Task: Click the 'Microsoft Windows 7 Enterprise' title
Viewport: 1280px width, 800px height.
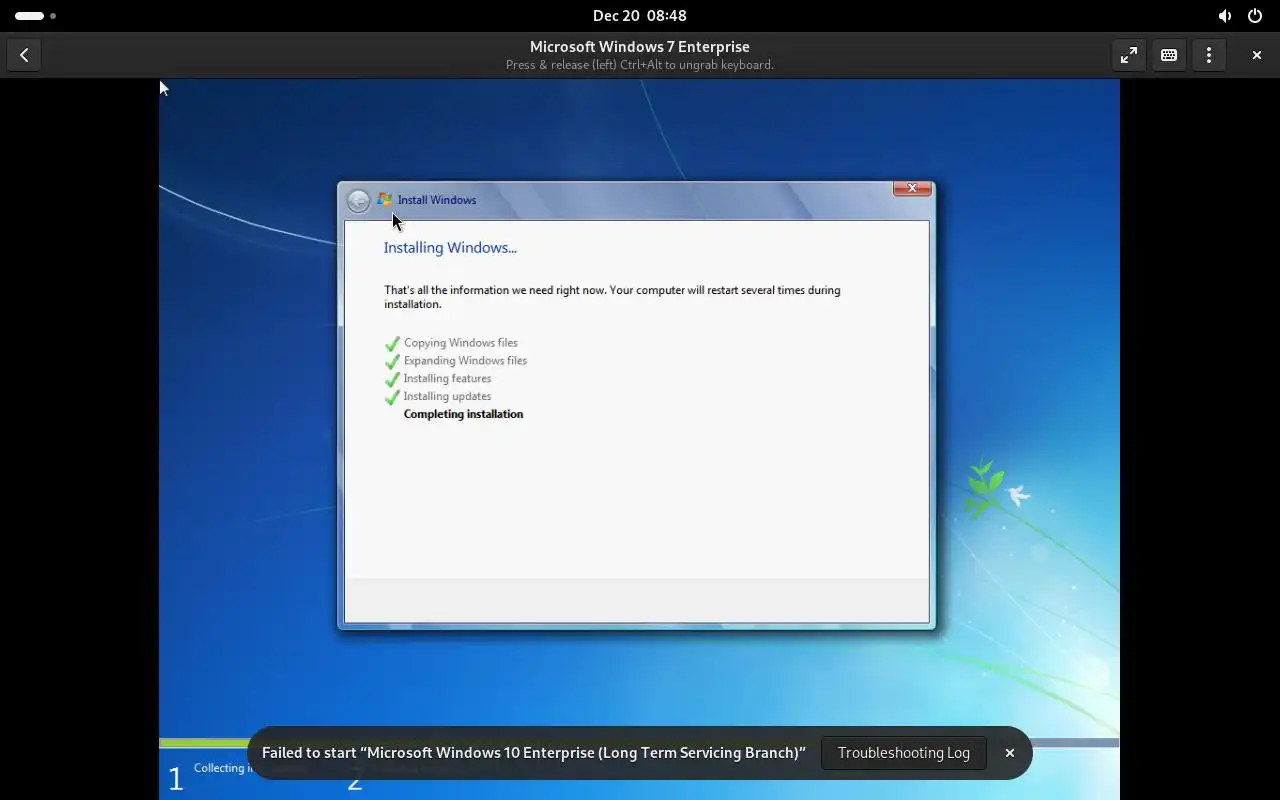Action: (x=639, y=47)
